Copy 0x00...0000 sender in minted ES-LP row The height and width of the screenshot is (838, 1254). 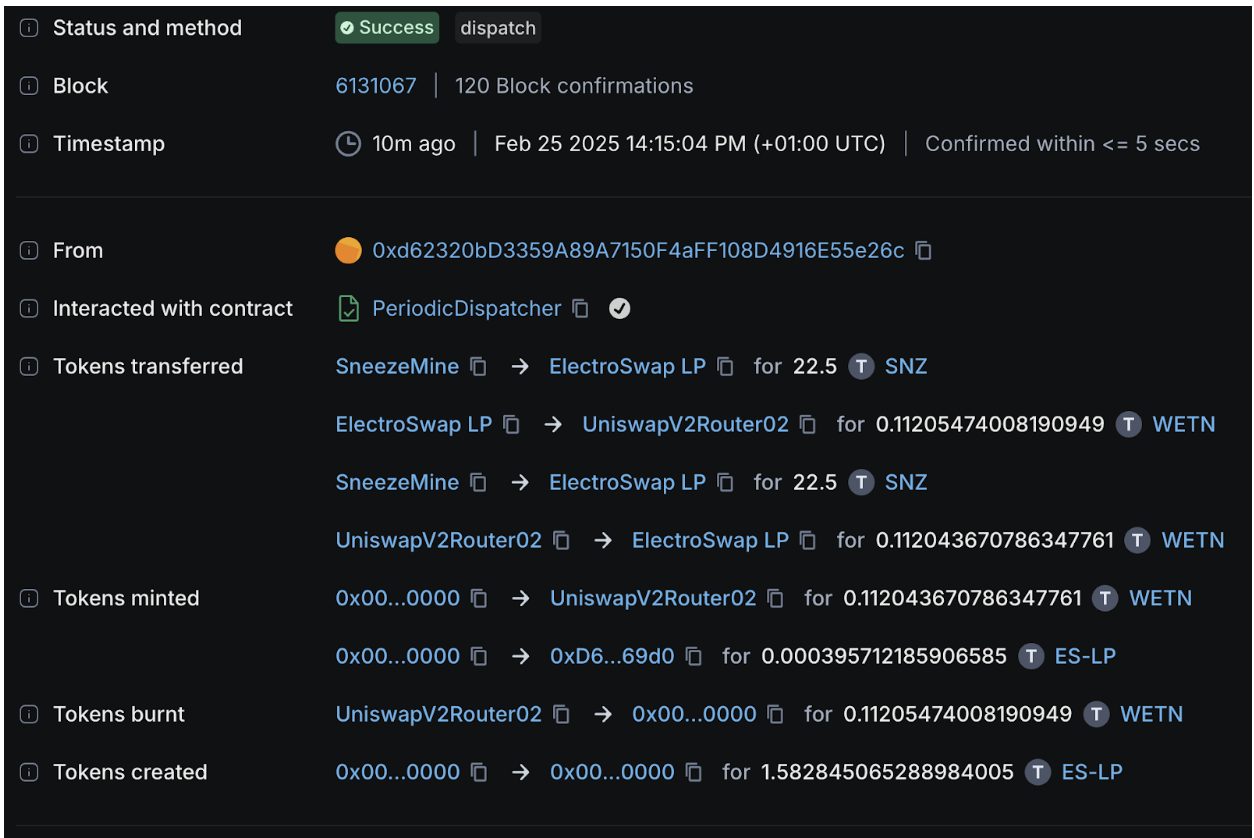(x=479, y=656)
